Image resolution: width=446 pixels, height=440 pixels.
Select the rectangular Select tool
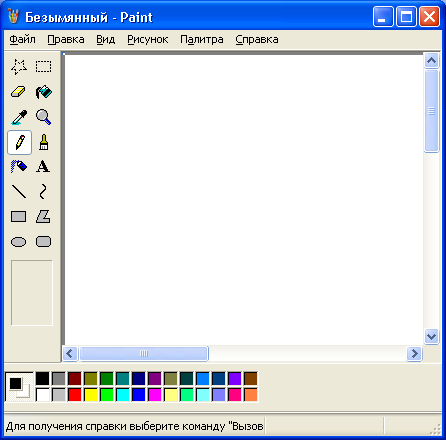[44, 67]
